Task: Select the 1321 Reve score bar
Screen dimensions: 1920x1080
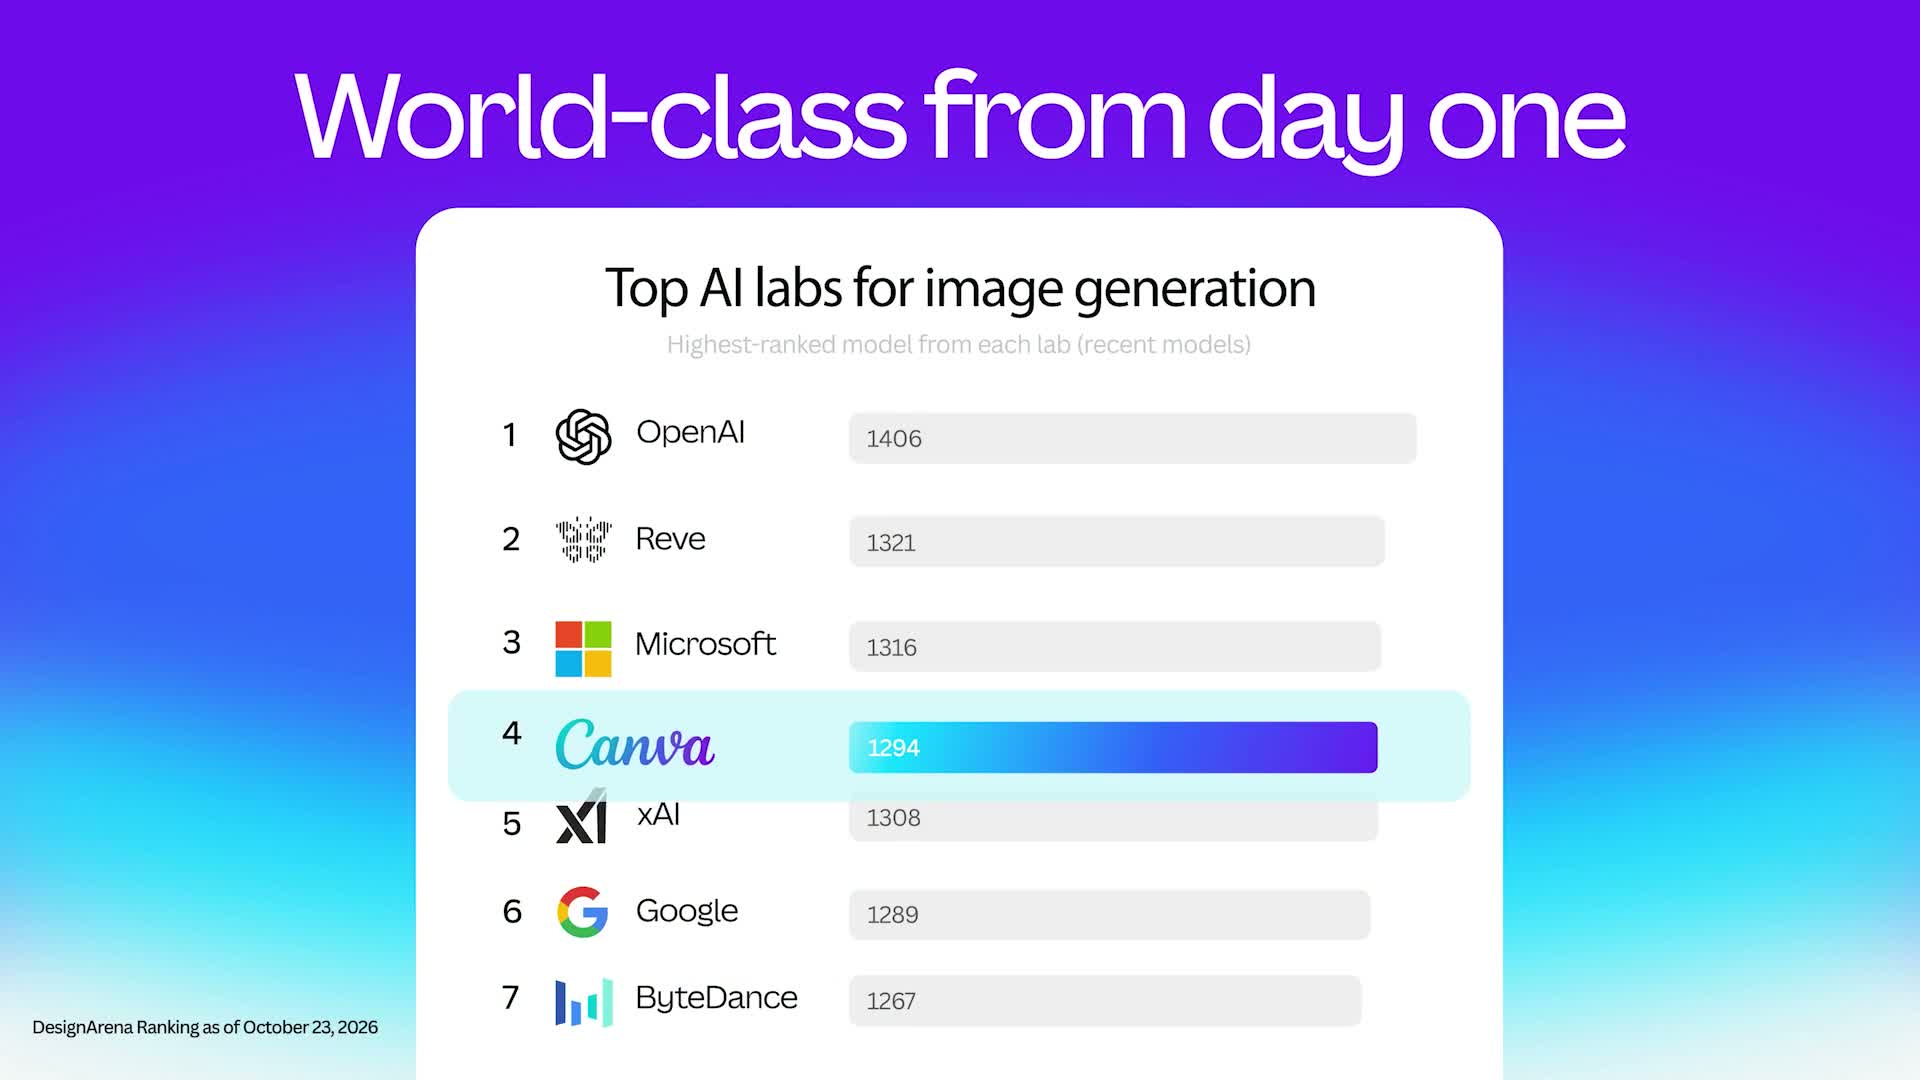Action: 1117,542
